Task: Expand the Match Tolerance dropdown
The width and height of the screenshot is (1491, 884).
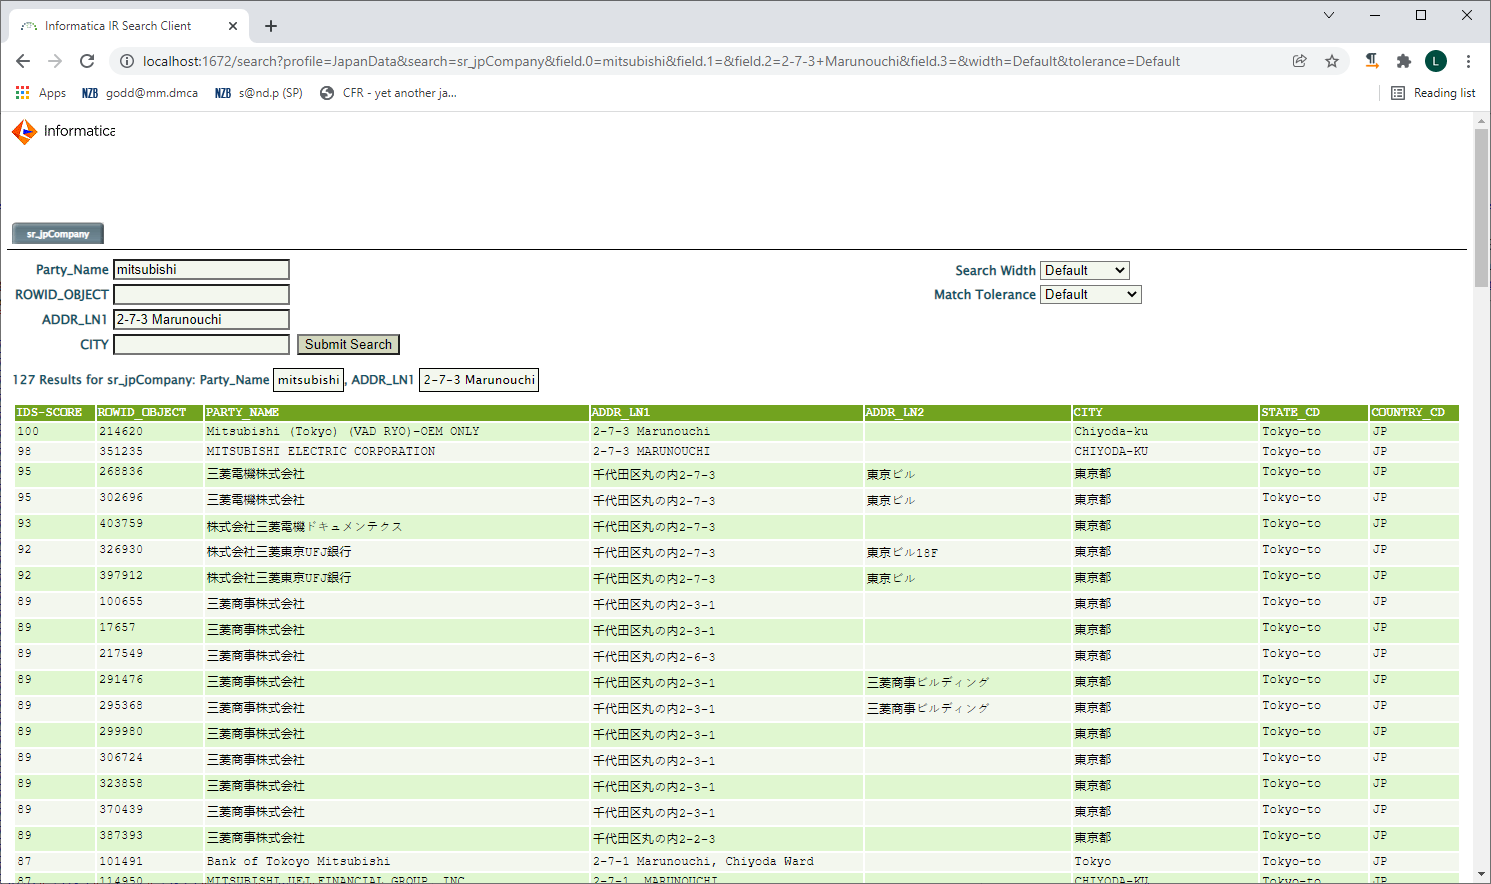Action: [1090, 294]
